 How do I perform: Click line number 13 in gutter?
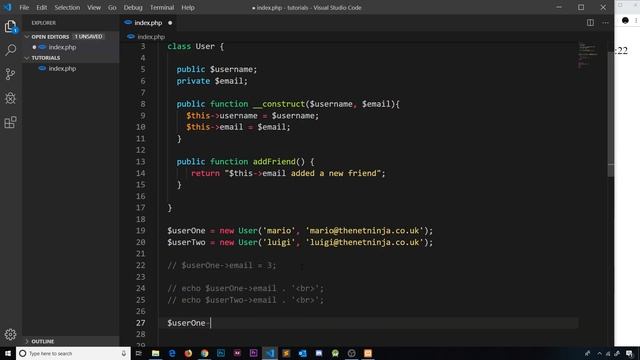point(140,162)
